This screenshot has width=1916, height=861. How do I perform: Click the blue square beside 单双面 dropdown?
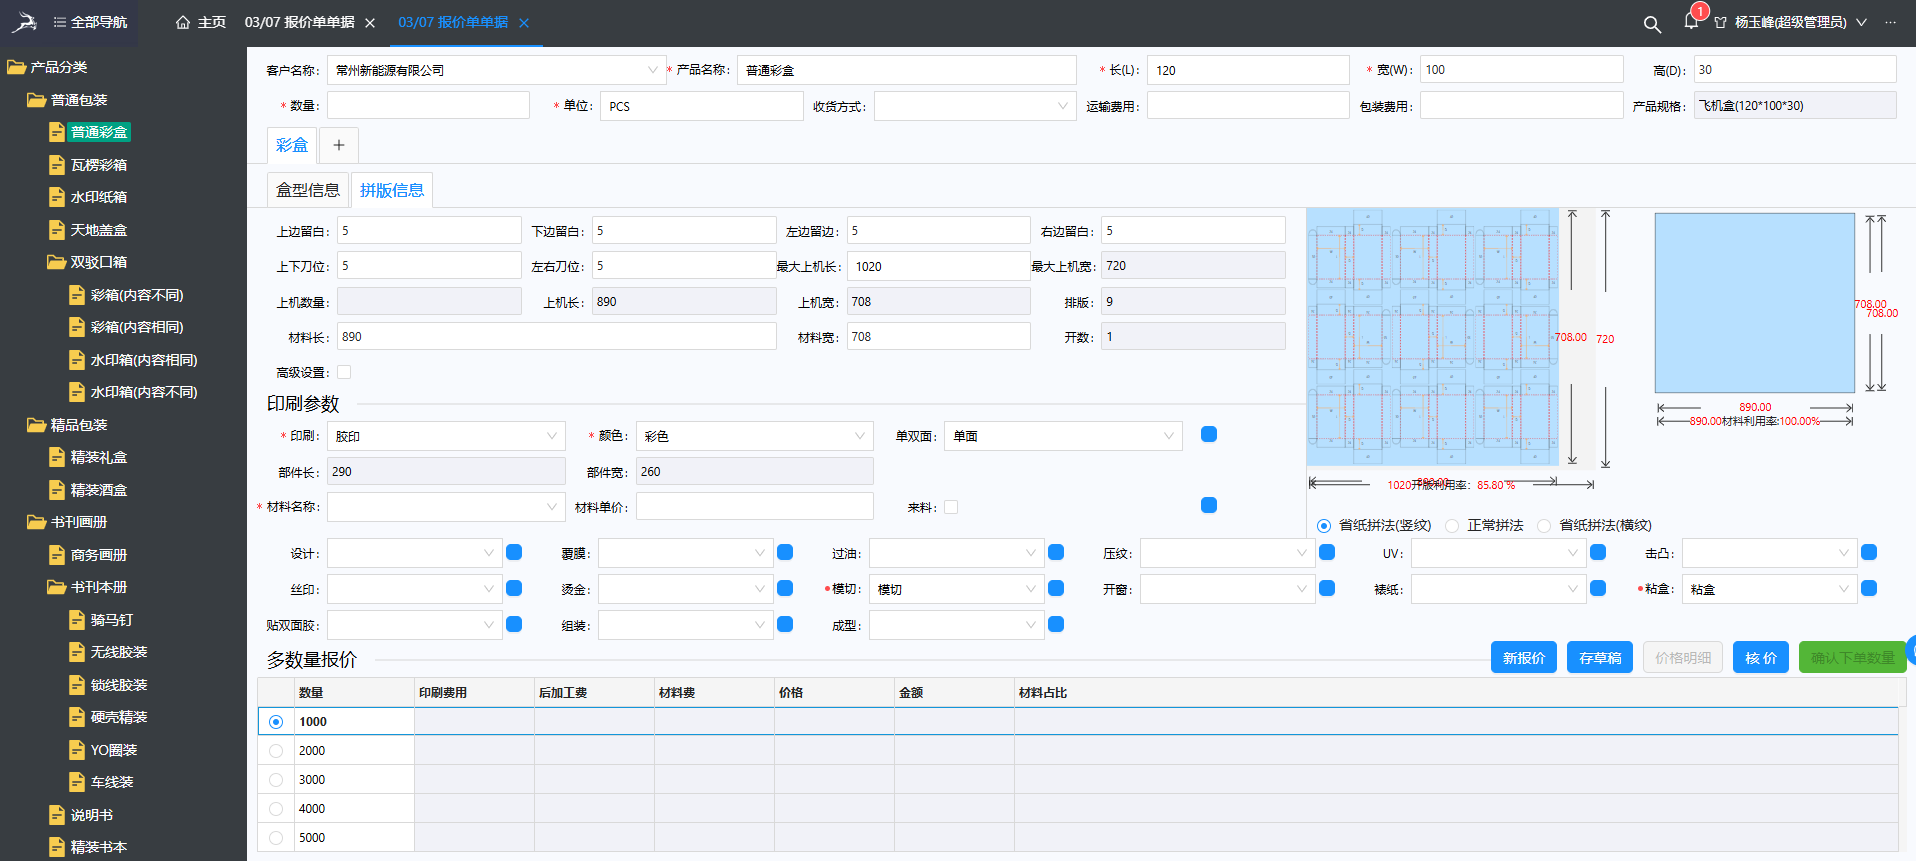(1209, 434)
